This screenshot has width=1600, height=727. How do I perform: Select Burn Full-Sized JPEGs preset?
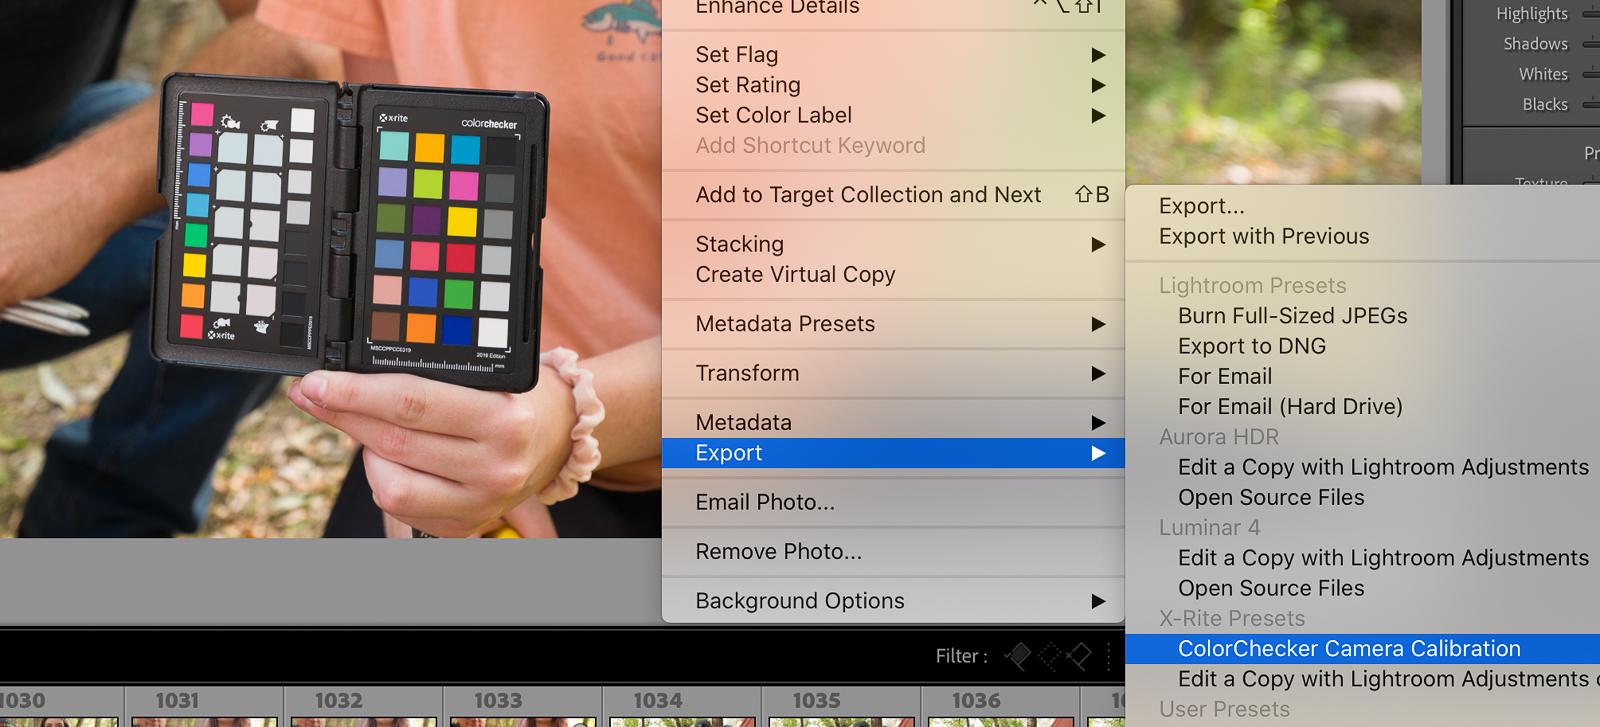(1292, 316)
